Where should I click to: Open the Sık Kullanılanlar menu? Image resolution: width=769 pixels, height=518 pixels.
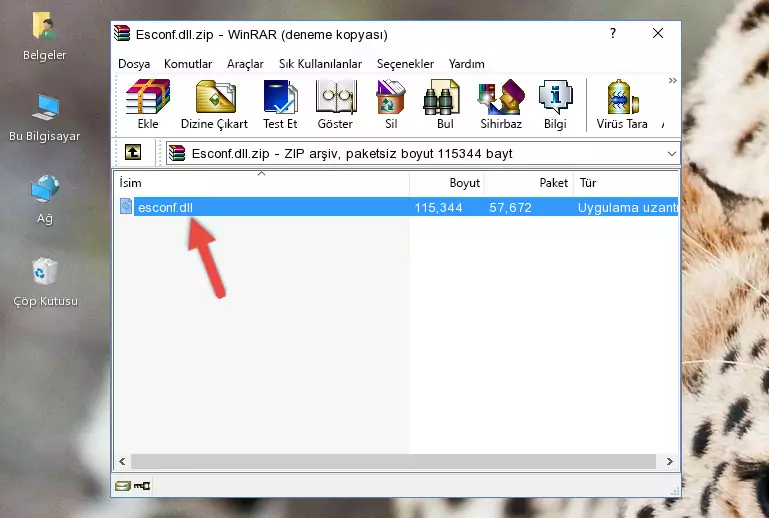coord(320,64)
